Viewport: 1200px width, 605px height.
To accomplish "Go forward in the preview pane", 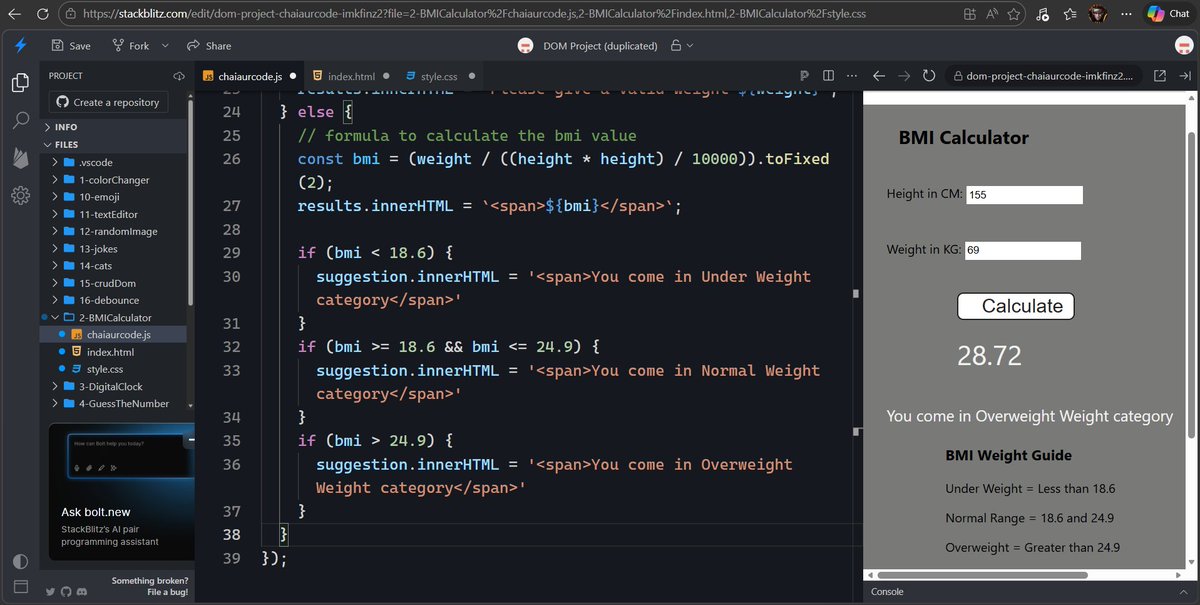I will click(904, 76).
